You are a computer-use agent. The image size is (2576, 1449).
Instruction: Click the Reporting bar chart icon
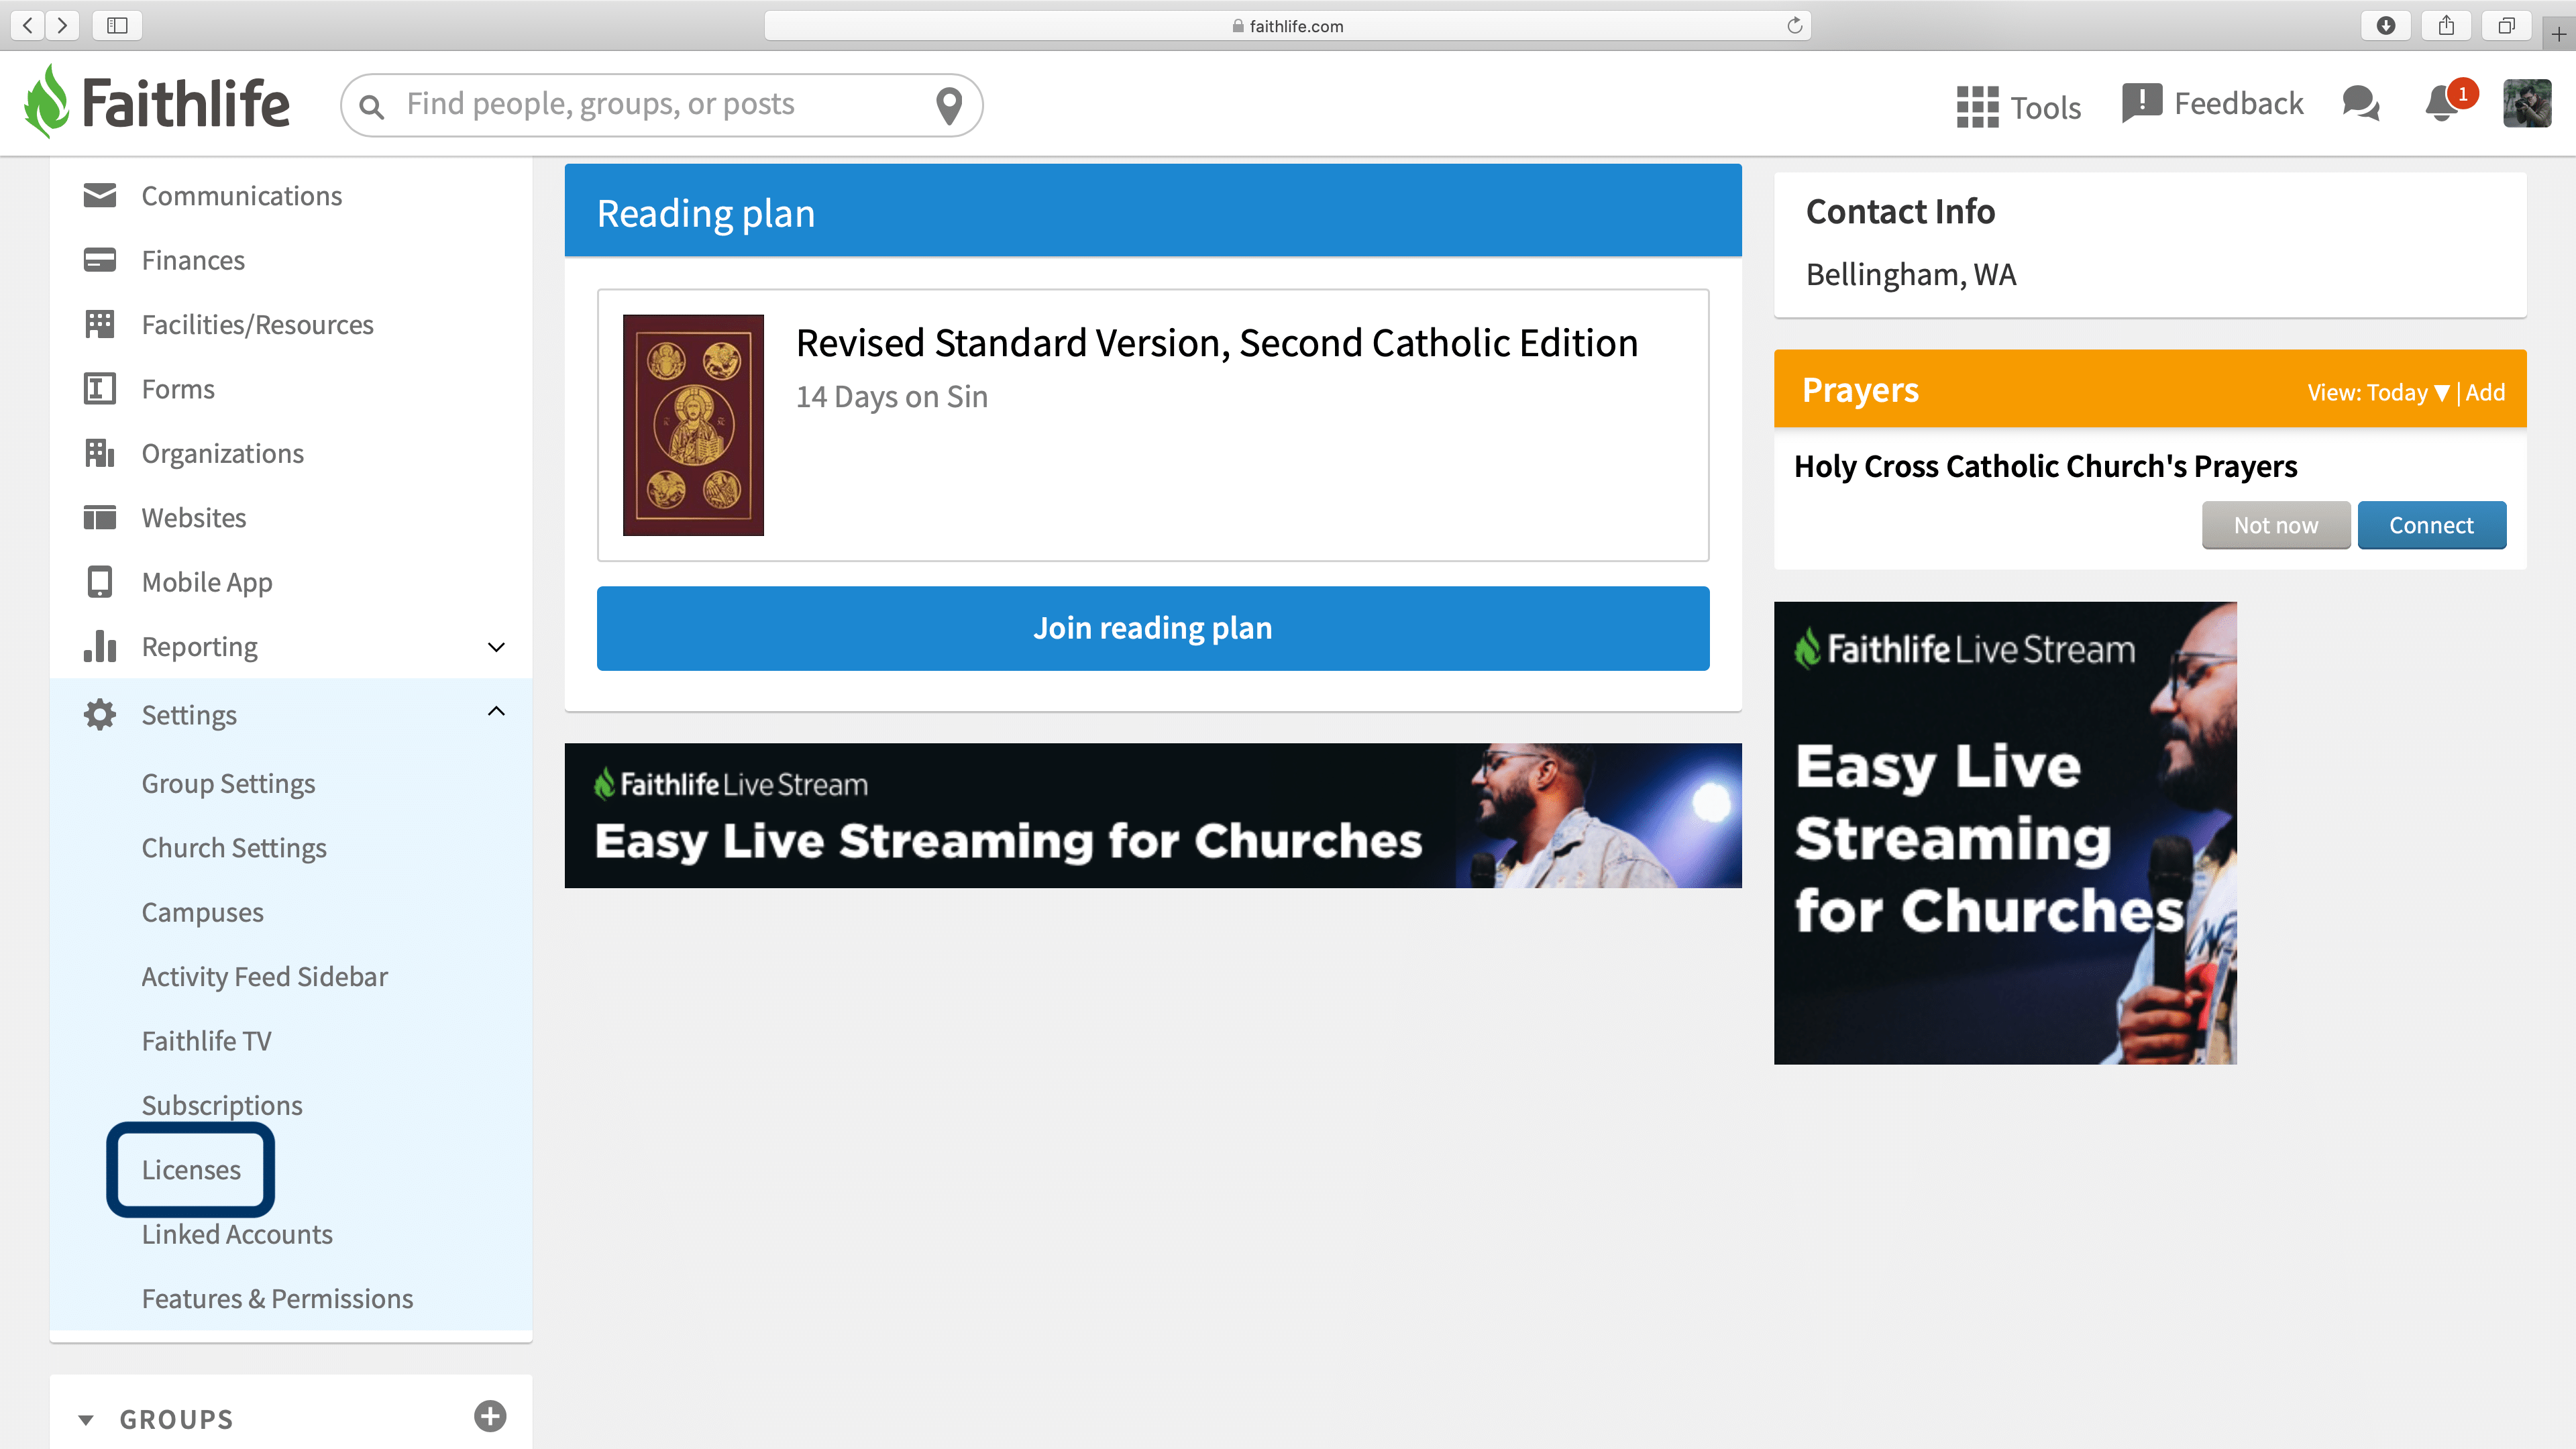click(x=99, y=646)
